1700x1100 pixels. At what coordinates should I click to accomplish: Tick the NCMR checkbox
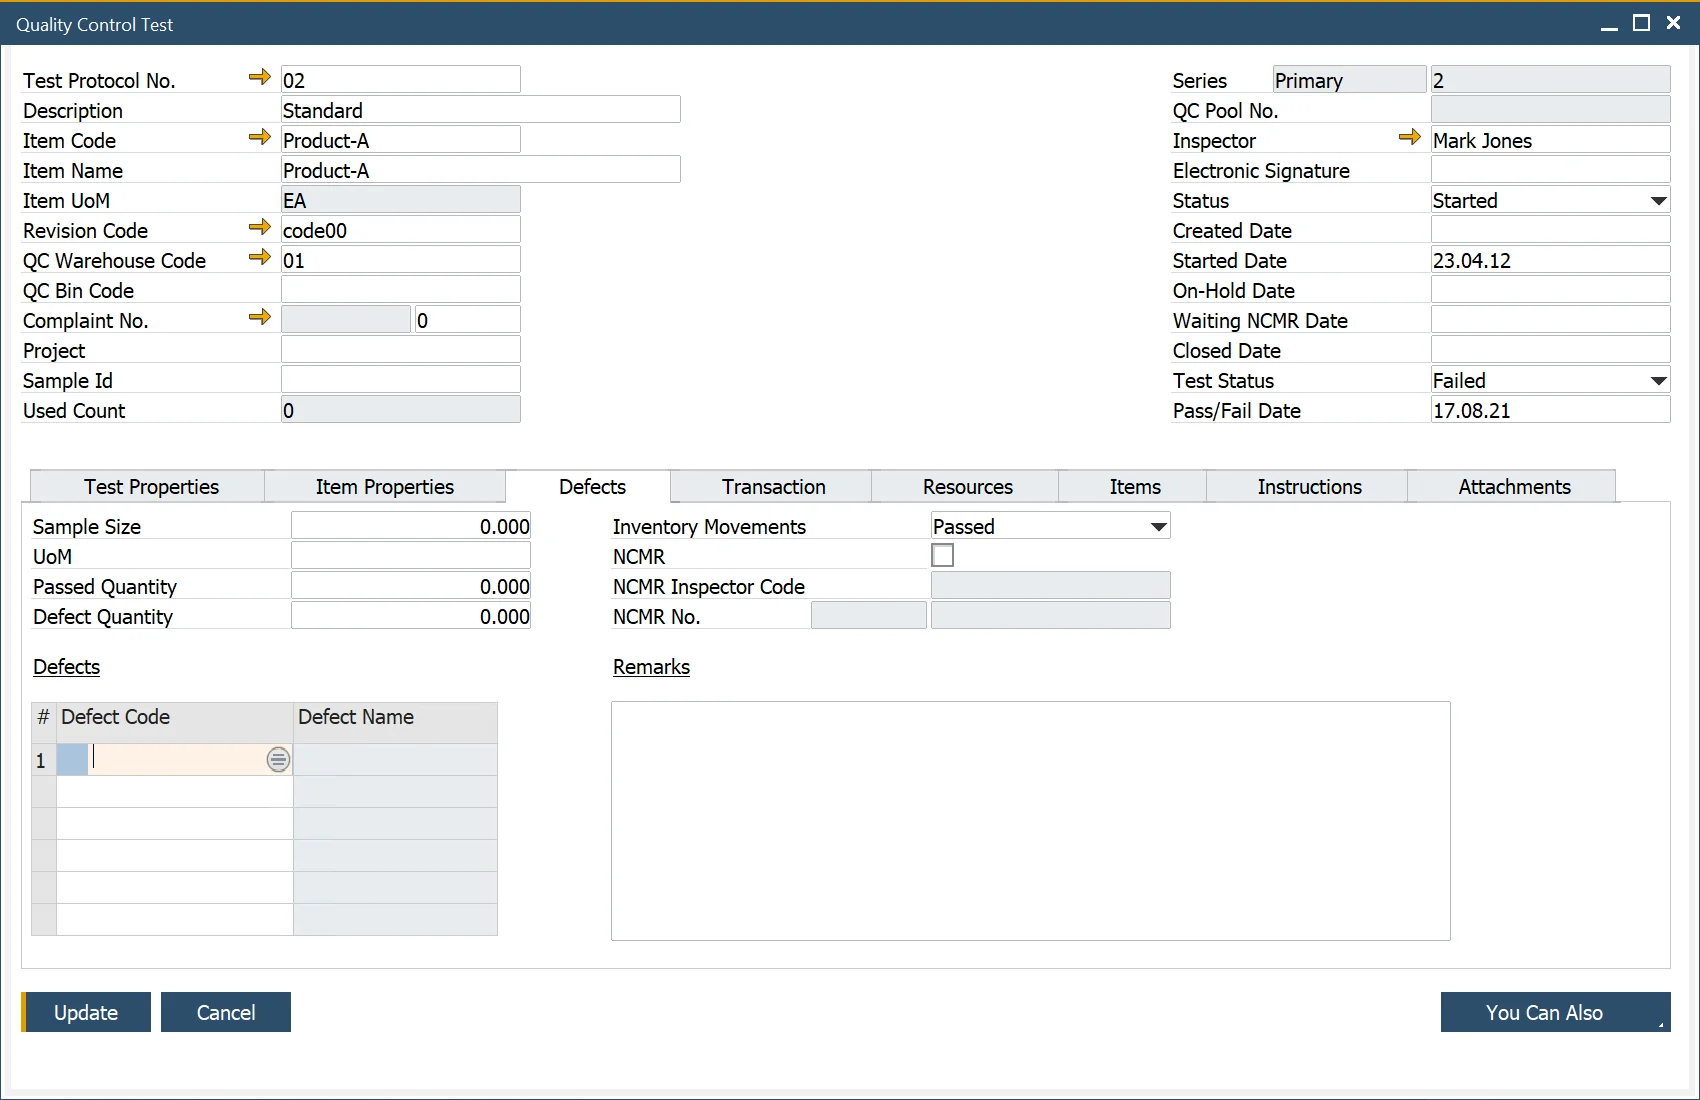[942, 556]
